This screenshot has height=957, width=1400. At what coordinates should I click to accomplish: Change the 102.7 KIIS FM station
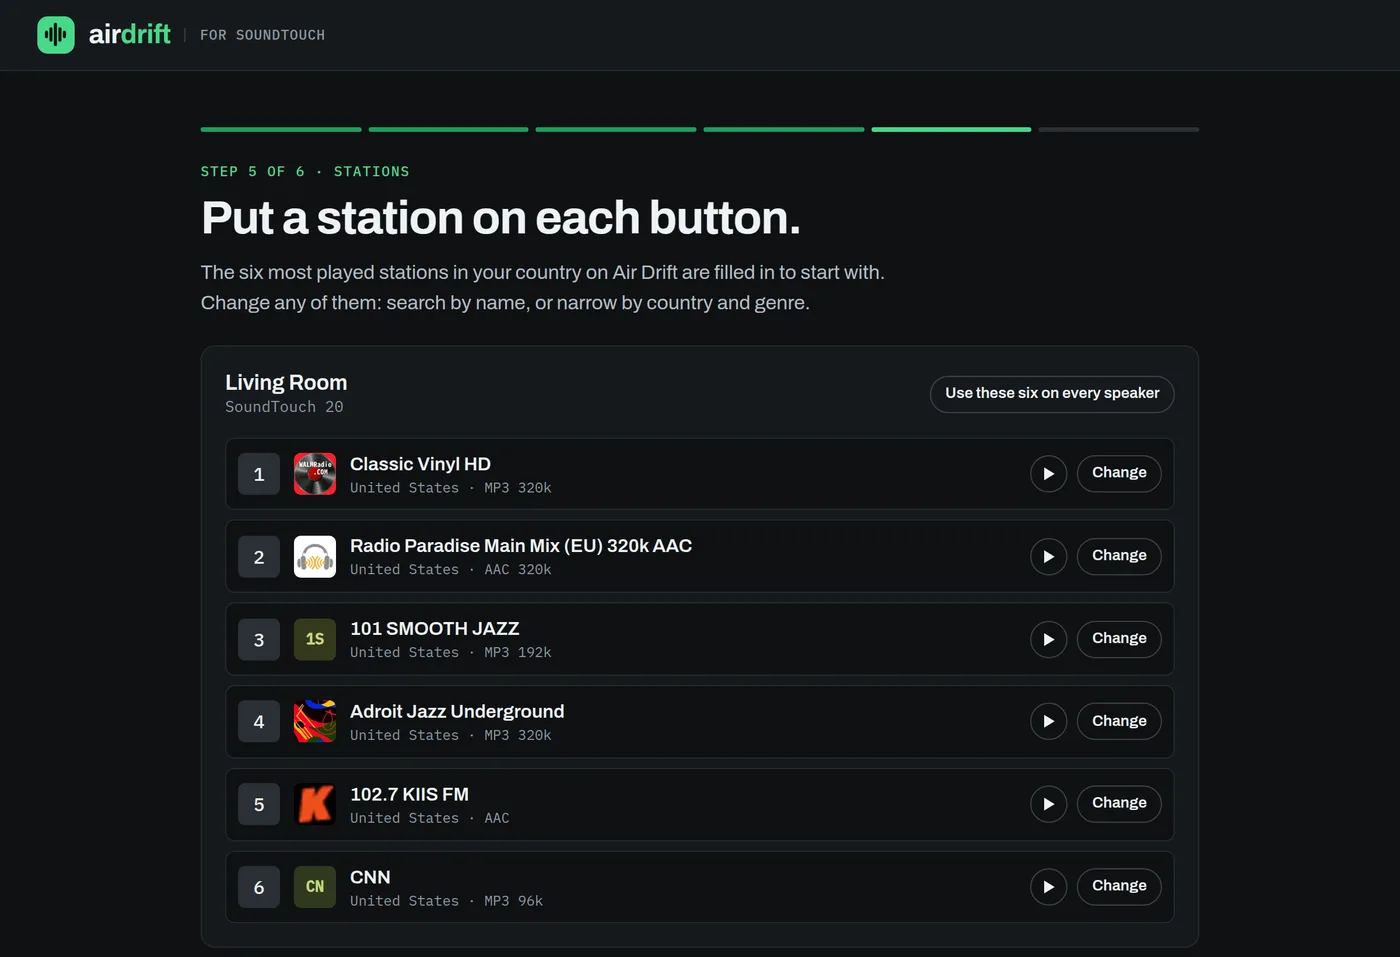(x=1119, y=803)
